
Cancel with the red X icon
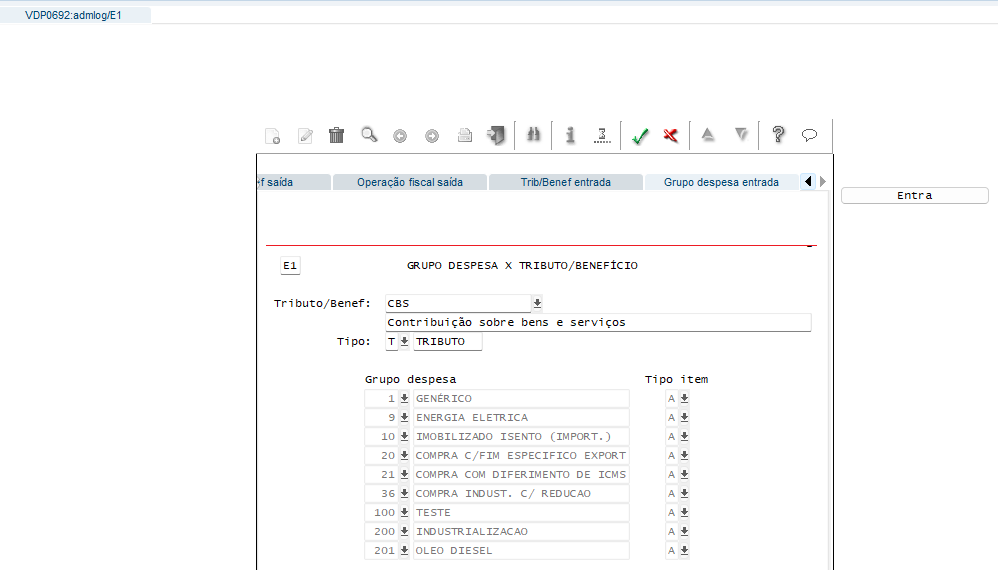tap(670, 135)
